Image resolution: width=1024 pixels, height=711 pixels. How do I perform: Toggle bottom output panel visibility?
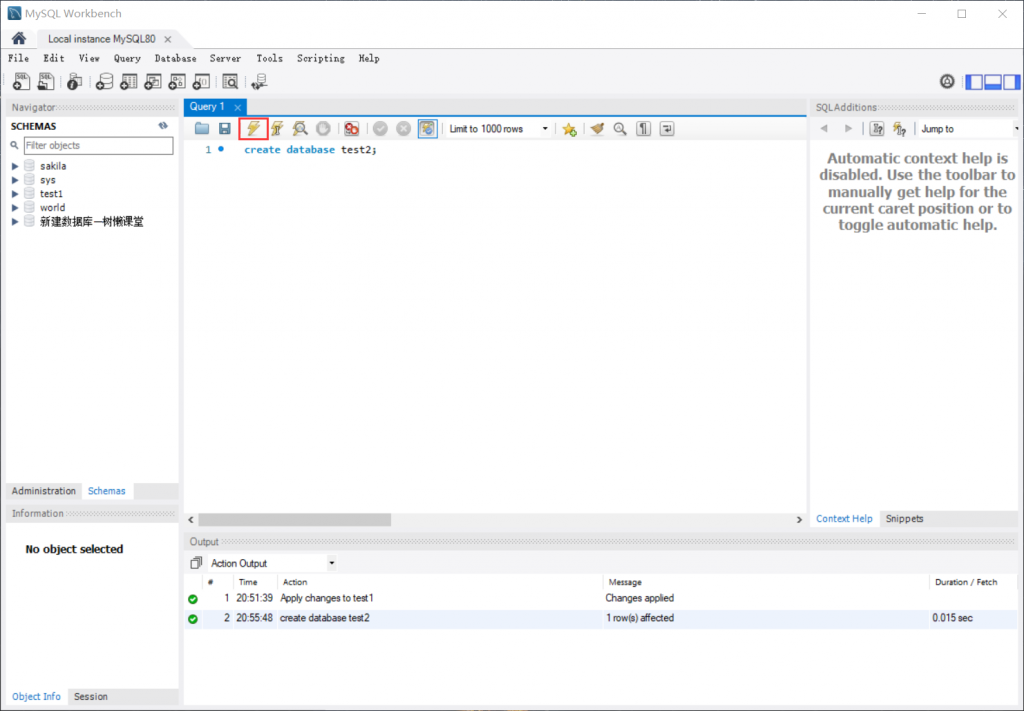(993, 82)
